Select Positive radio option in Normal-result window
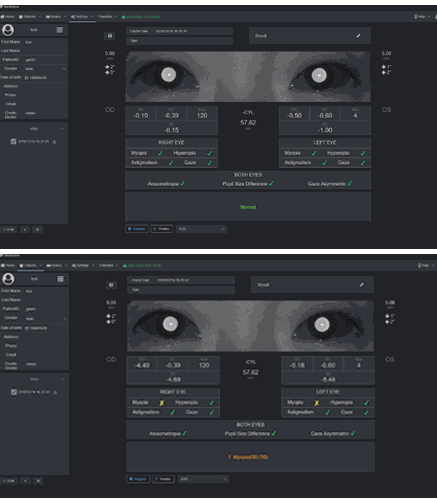This screenshot has height=500, width=437. point(162,229)
